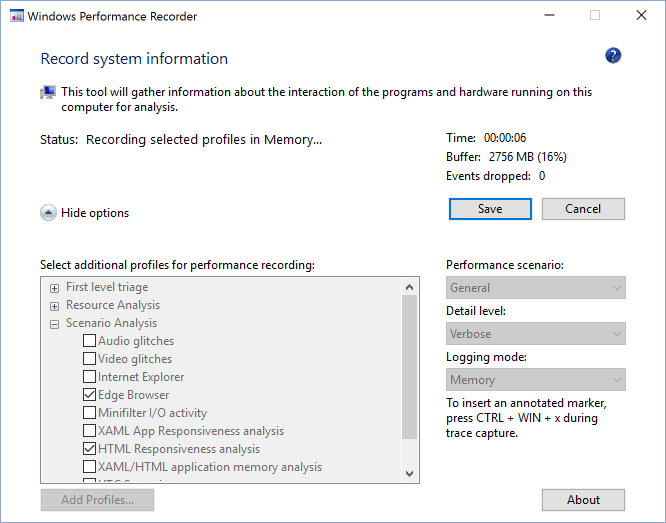Image resolution: width=666 pixels, height=523 pixels.
Task: Close the Windows Performance Recorder window
Action: [x=641, y=16]
